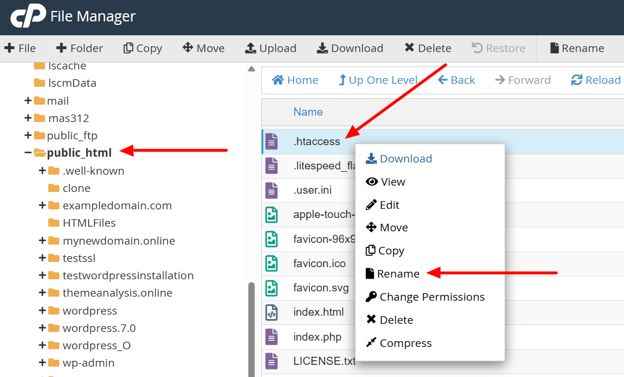Choose Rename from the context menu
This screenshot has height=377, width=624.
pyautogui.click(x=392, y=274)
